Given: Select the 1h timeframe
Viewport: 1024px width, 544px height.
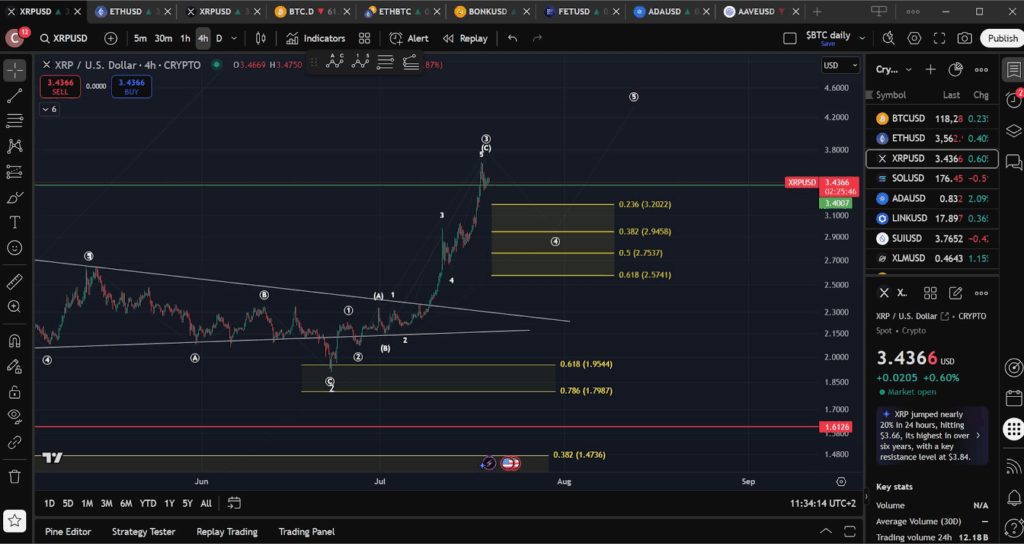Looking at the screenshot, I should click(185, 39).
